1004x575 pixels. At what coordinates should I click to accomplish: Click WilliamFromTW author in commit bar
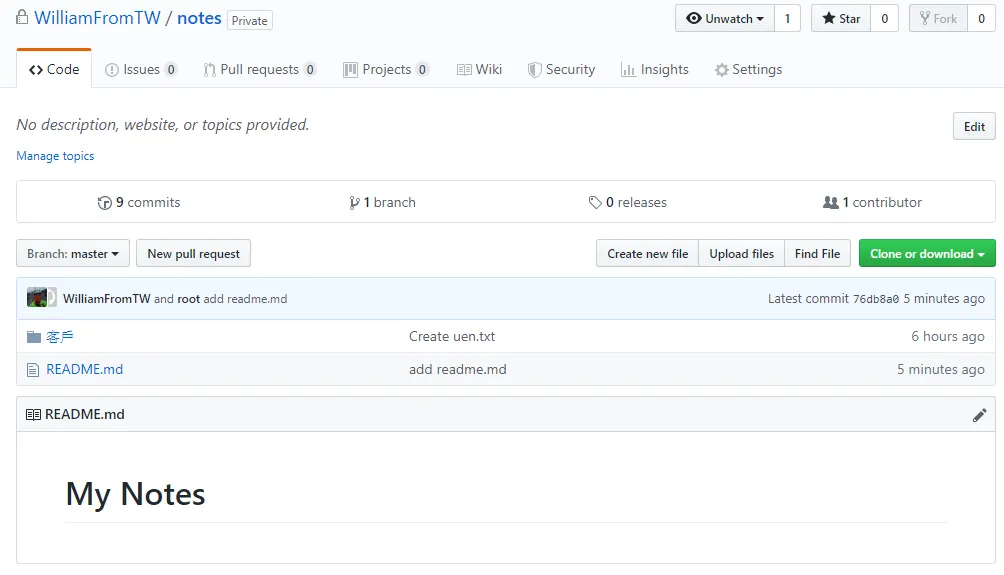[x=106, y=298]
